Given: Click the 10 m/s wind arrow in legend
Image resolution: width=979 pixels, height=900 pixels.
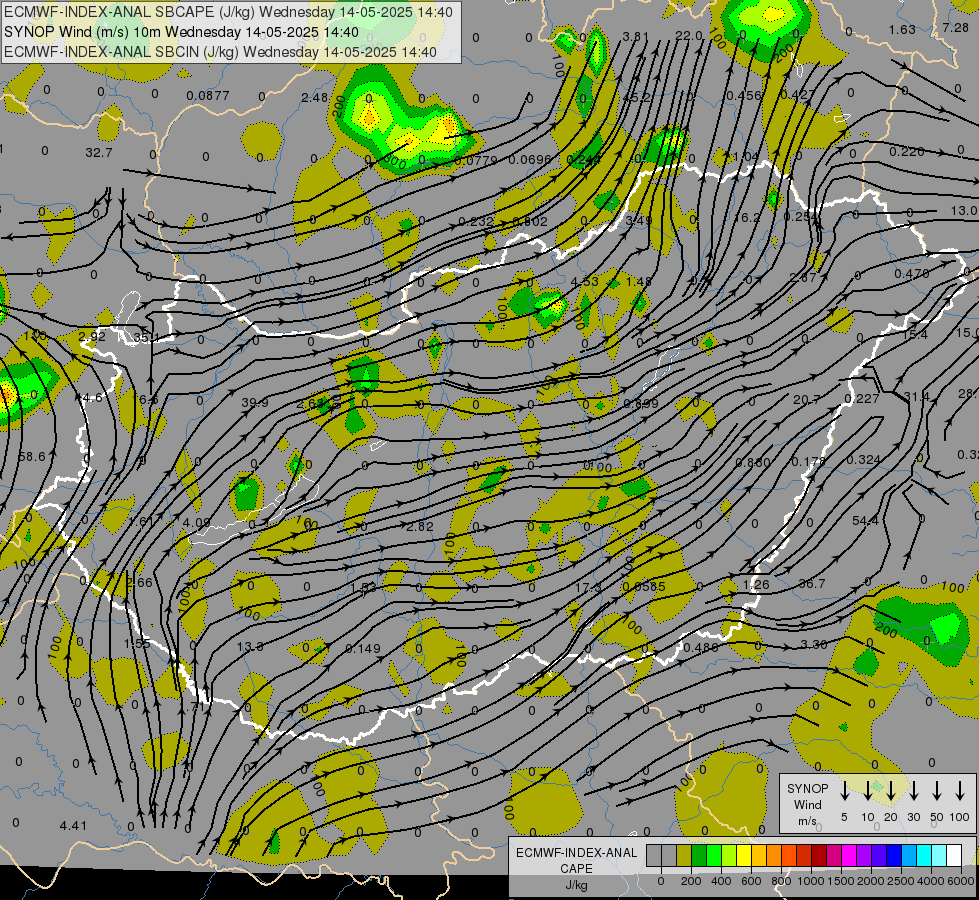Looking at the screenshot, I should 867,790.
